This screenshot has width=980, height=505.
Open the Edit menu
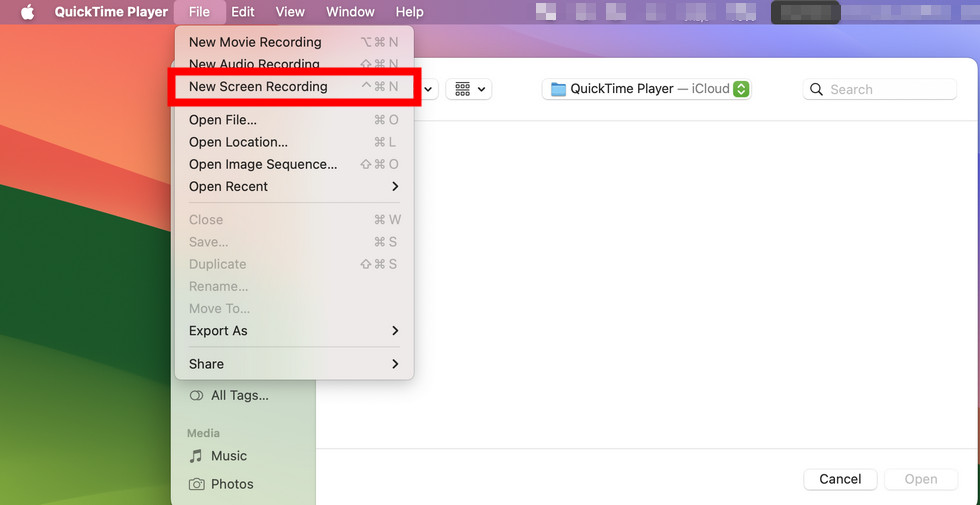tap(242, 12)
